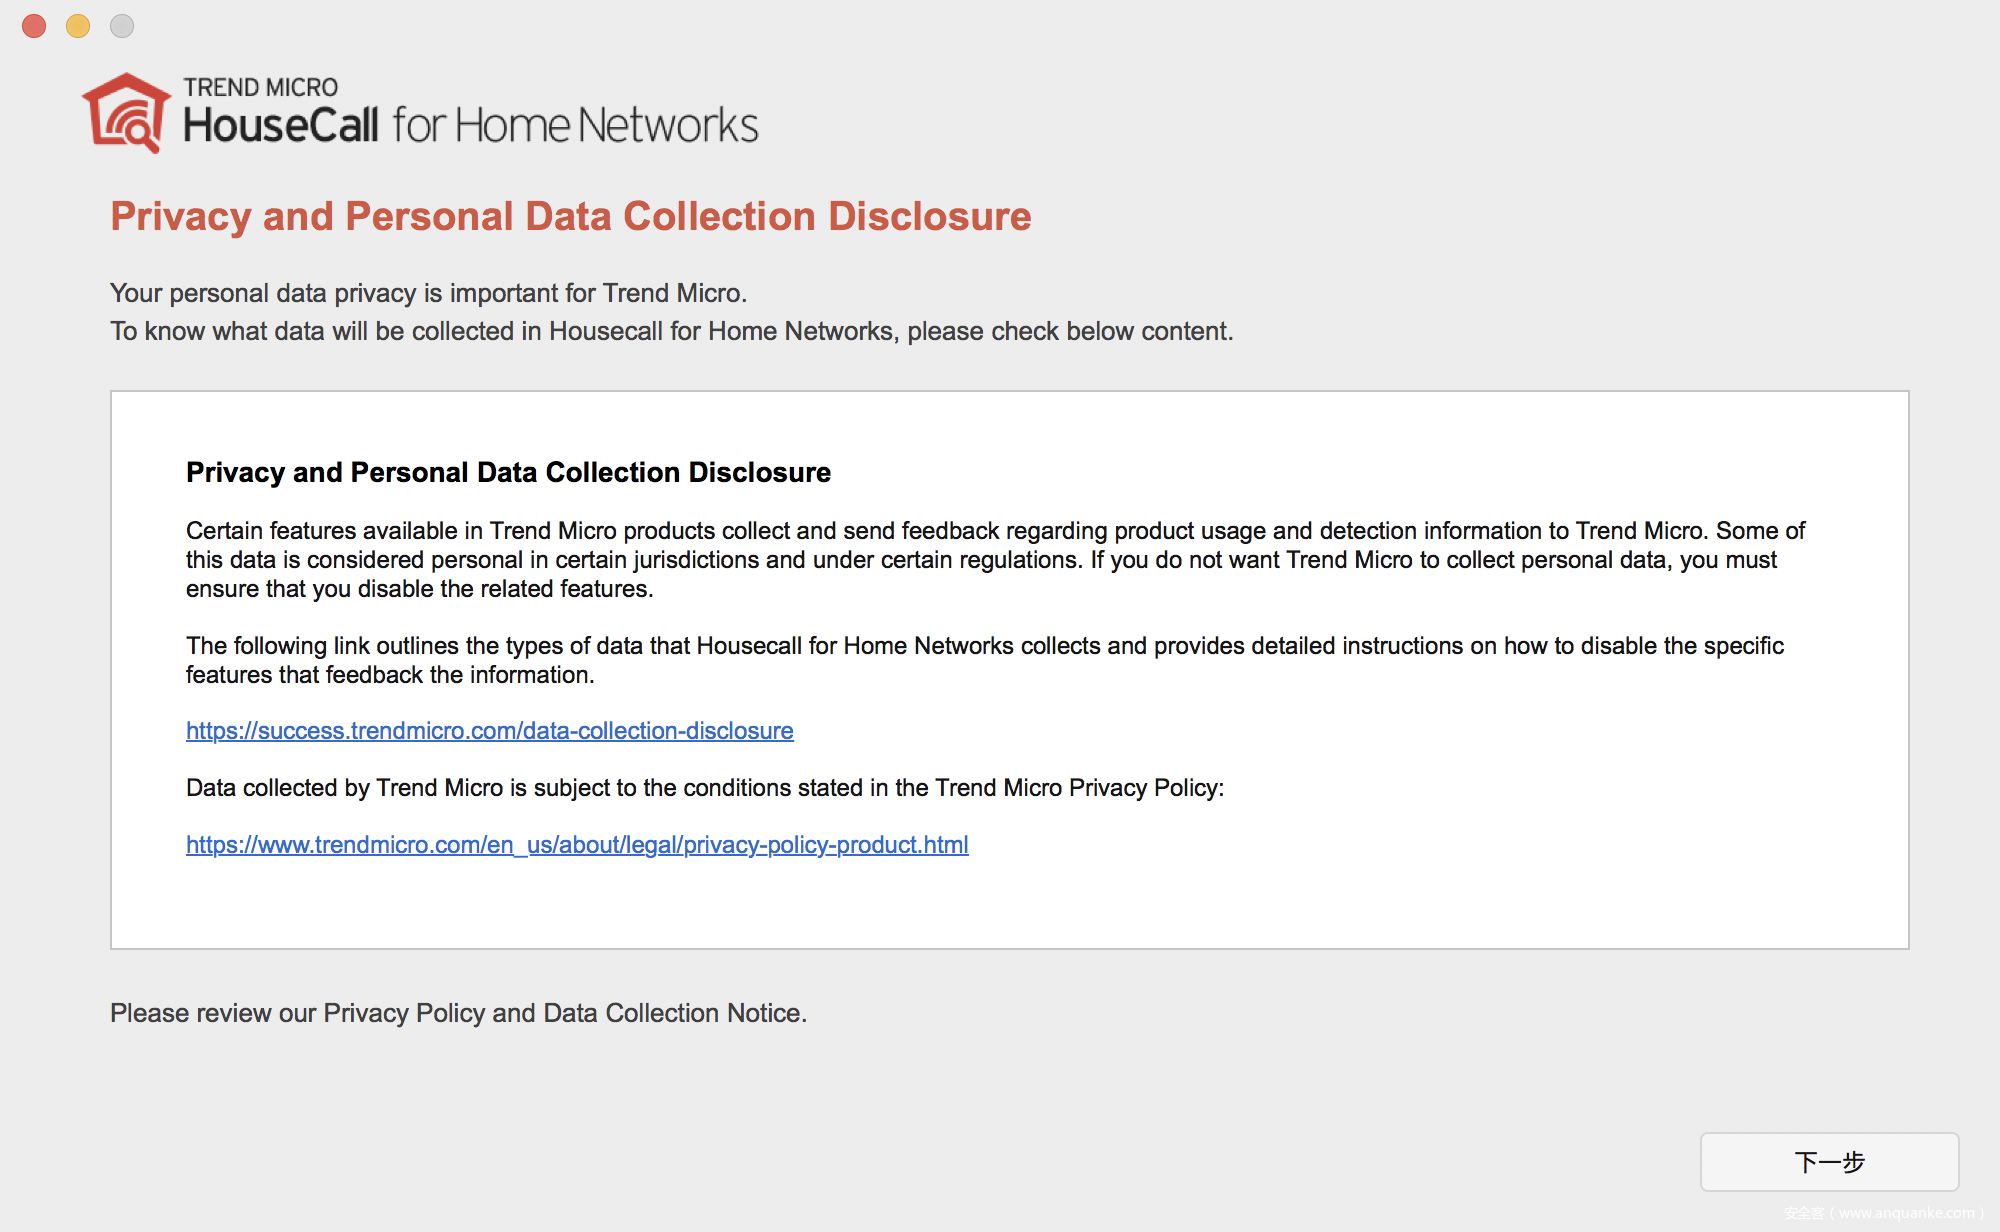Image resolution: width=2000 pixels, height=1232 pixels.
Task: Click the "Please review our Privacy Policy" notice
Action: point(458,1013)
